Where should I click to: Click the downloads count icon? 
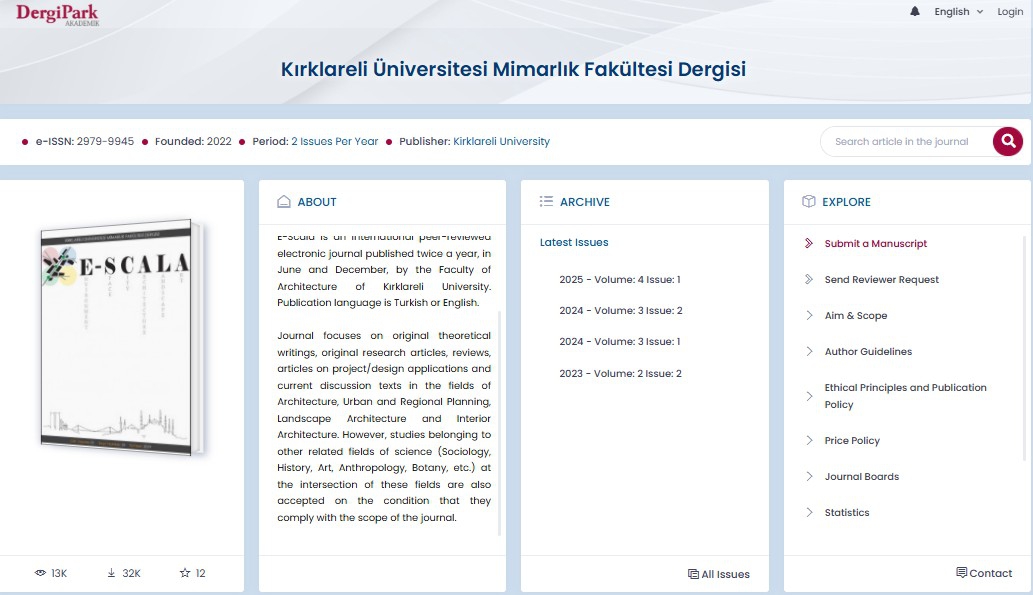pyautogui.click(x=111, y=573)
